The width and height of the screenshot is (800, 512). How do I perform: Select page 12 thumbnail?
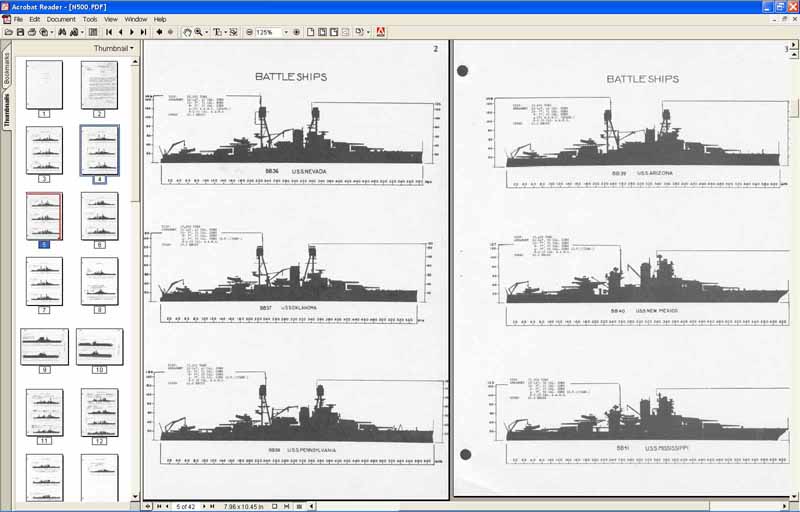click(x=99, y=412)
